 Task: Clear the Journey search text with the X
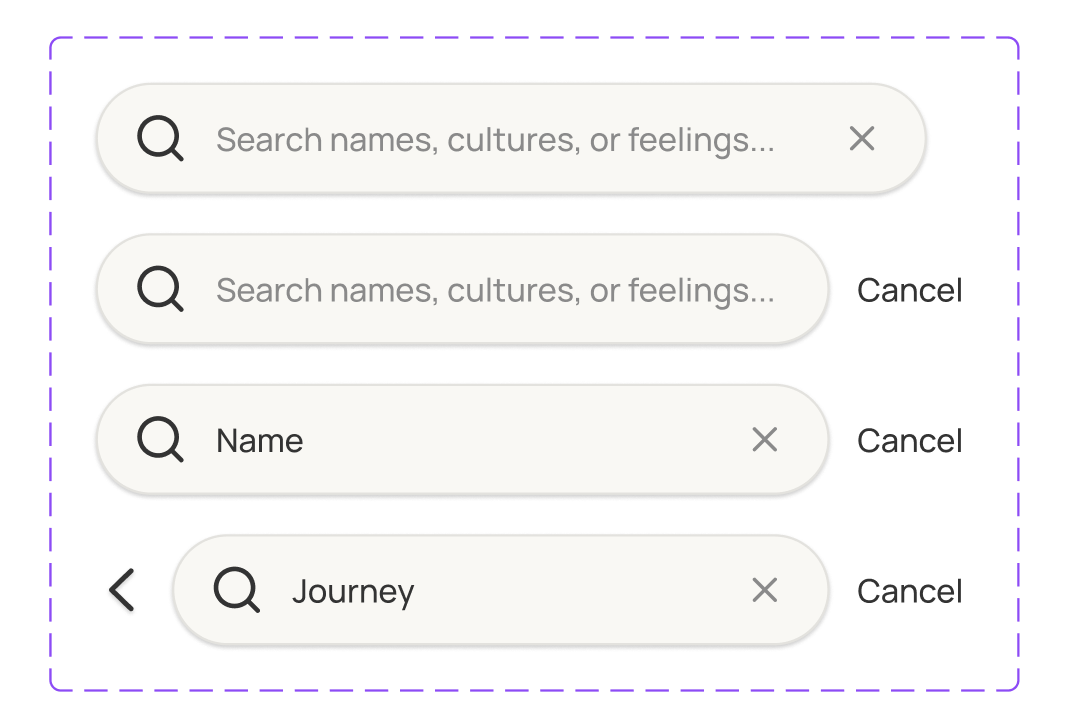point(764,590)
